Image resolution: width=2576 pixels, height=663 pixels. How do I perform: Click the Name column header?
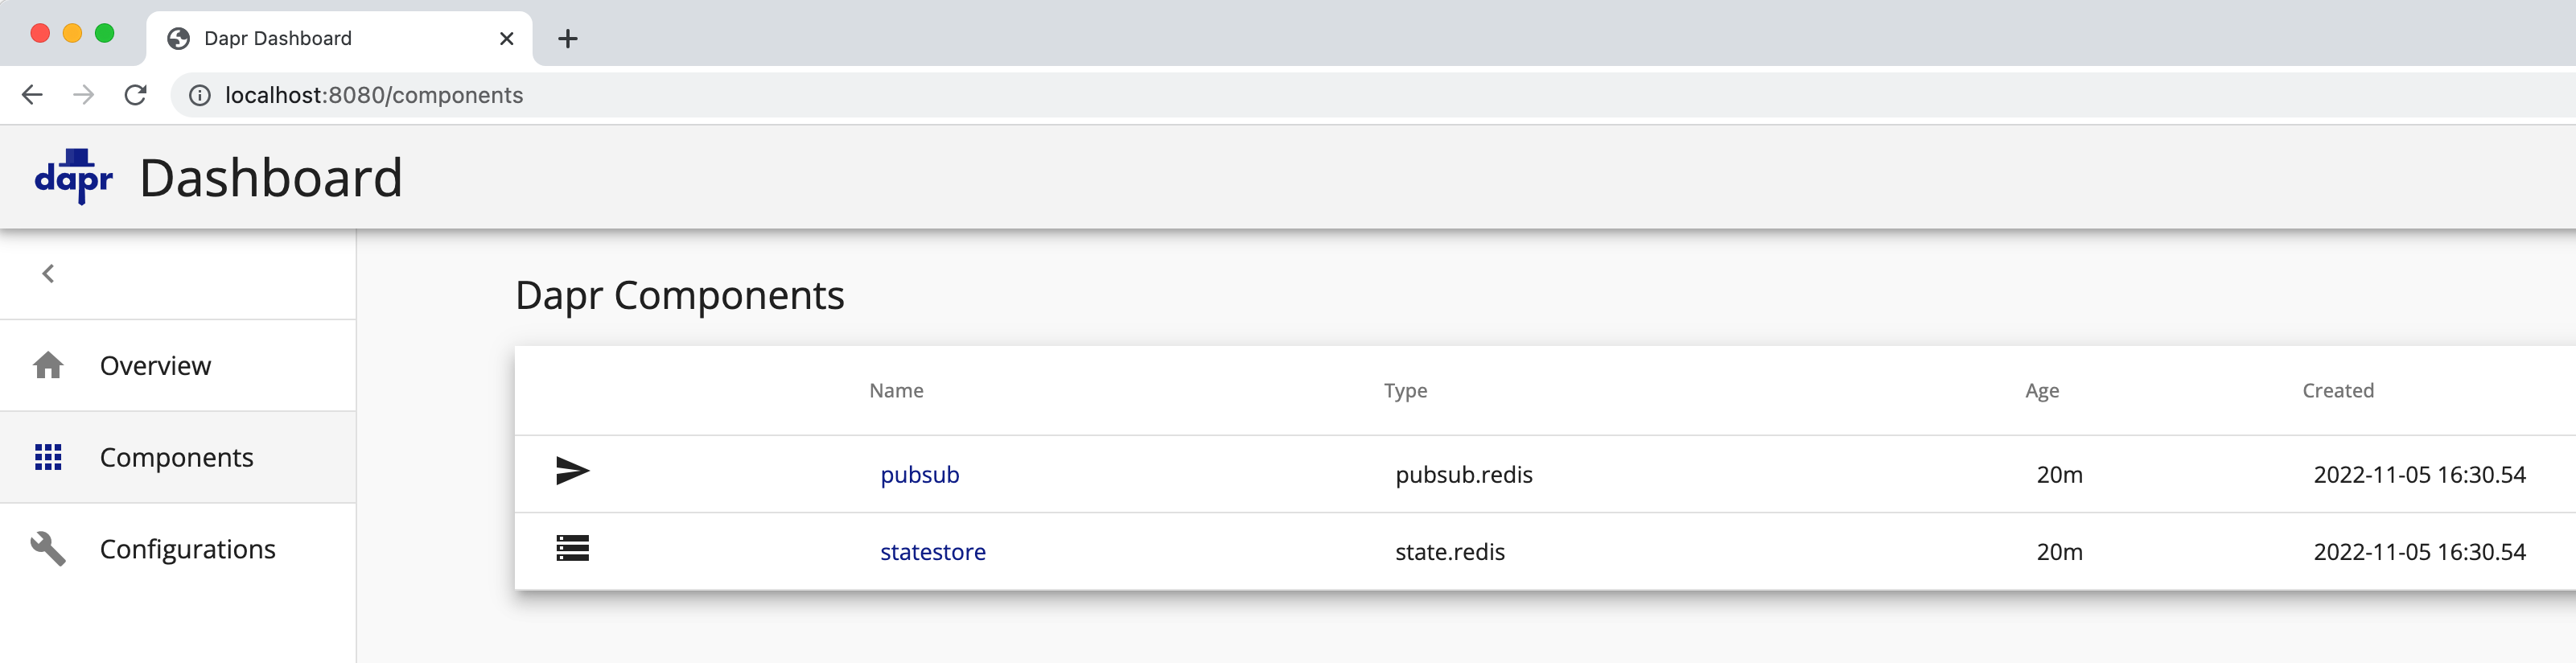896,391
